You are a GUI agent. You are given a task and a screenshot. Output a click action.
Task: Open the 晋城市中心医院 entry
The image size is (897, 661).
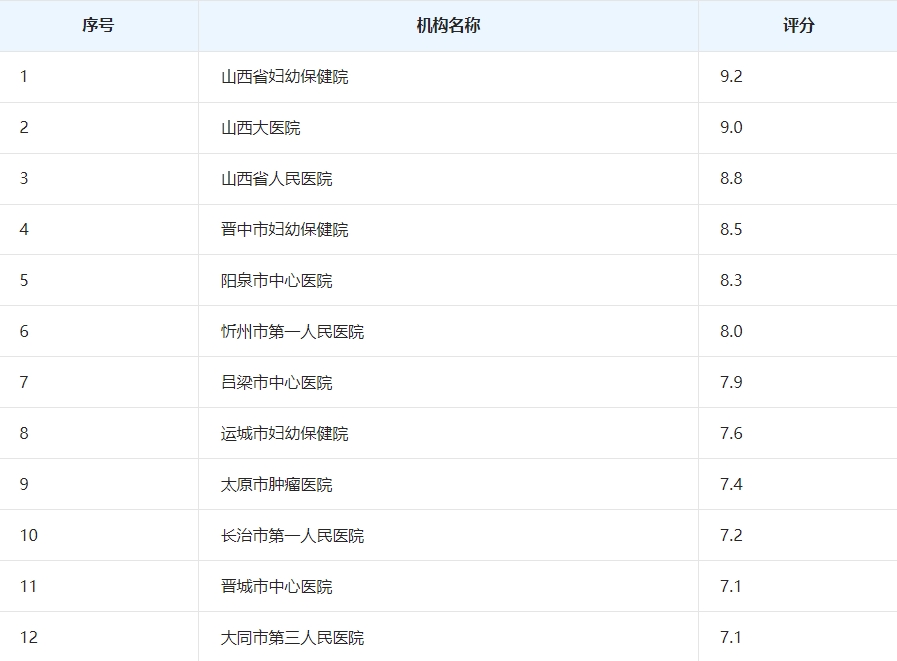tap(276, 587)
